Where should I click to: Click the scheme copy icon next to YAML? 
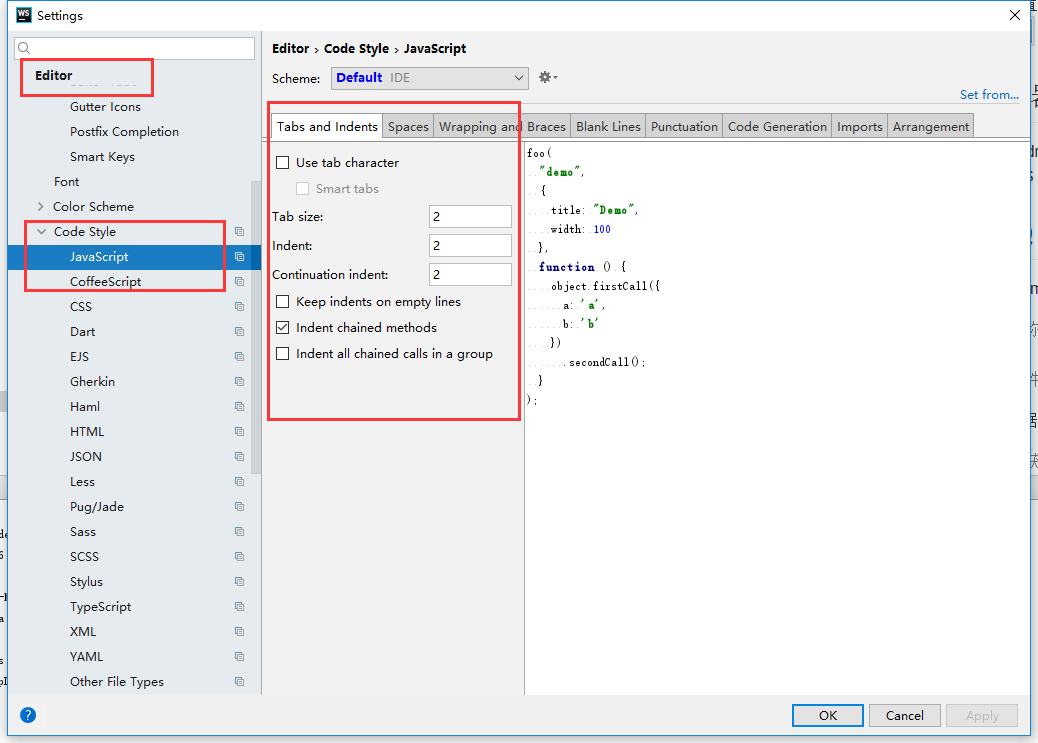(x=240, y=657)
